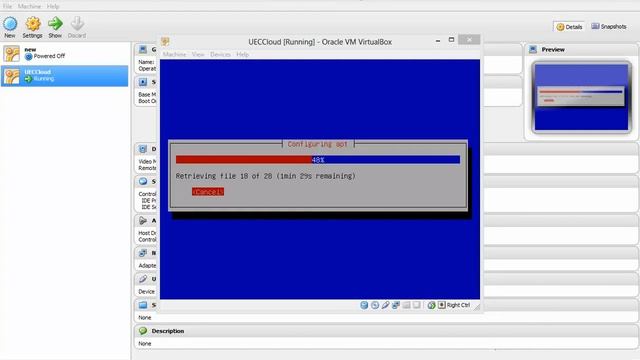
Task: Click the General section header icon
Action: tap(143, 49)
